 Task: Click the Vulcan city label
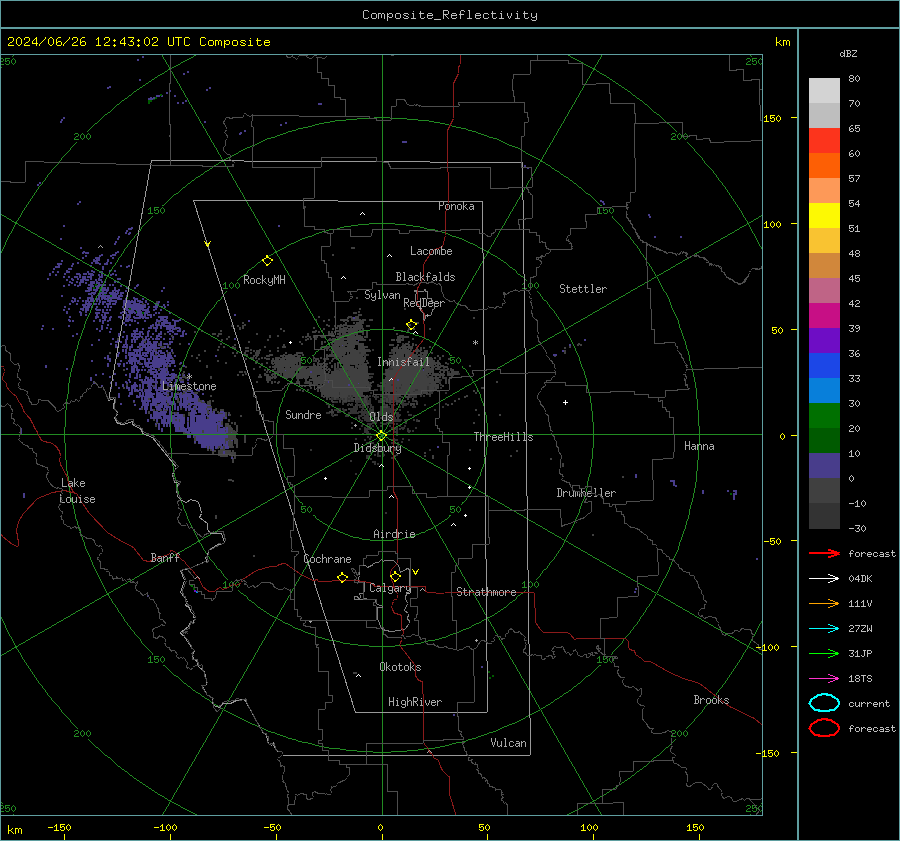click(508, 743)
